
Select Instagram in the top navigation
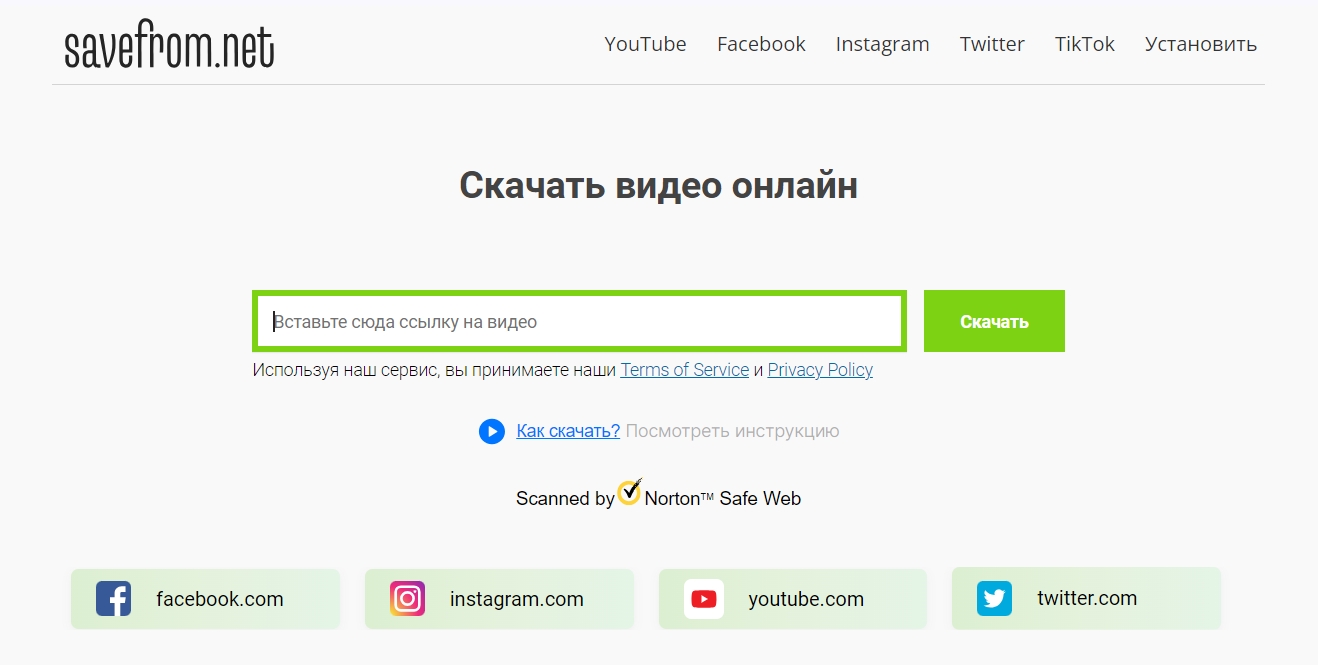coord(882,44)
